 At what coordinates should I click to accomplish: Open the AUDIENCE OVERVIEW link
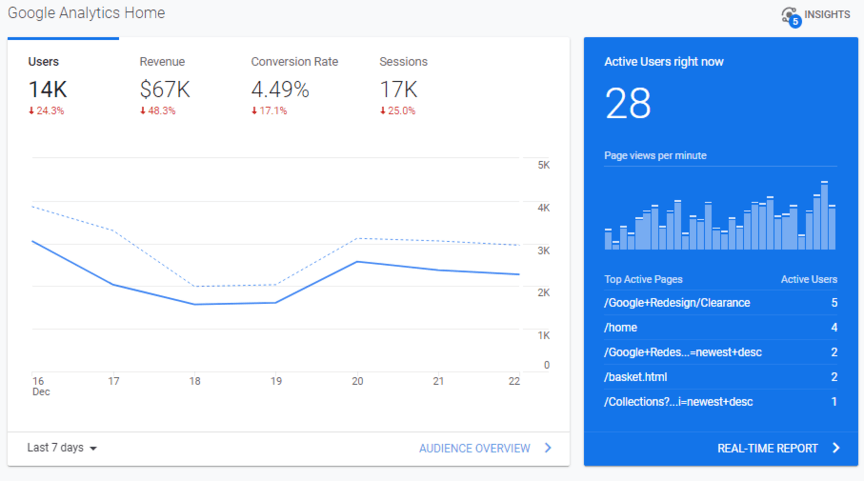pyautogui.click(x=474, y=448)
